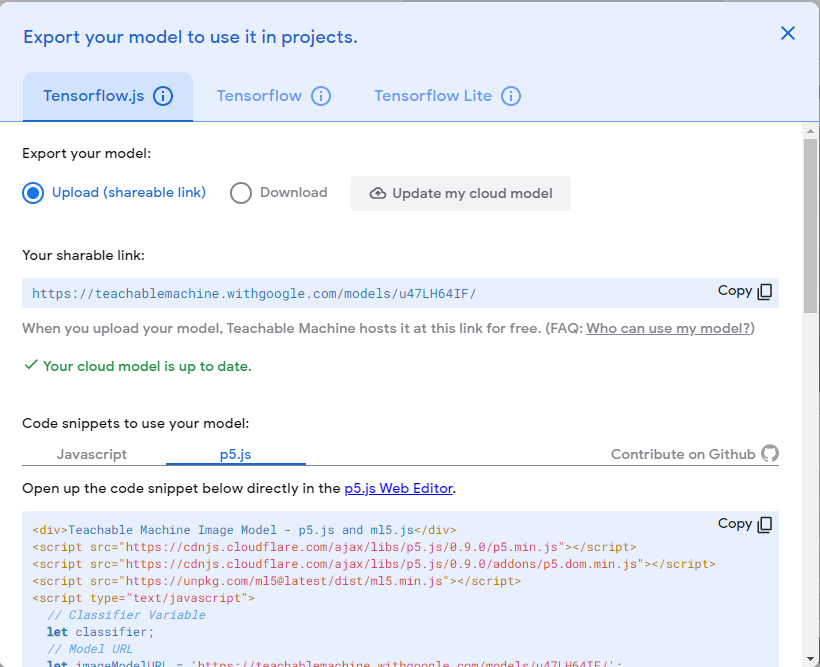
Task: Switch to the Tensorflow.js tab
Action: click(x=108, y=96)
